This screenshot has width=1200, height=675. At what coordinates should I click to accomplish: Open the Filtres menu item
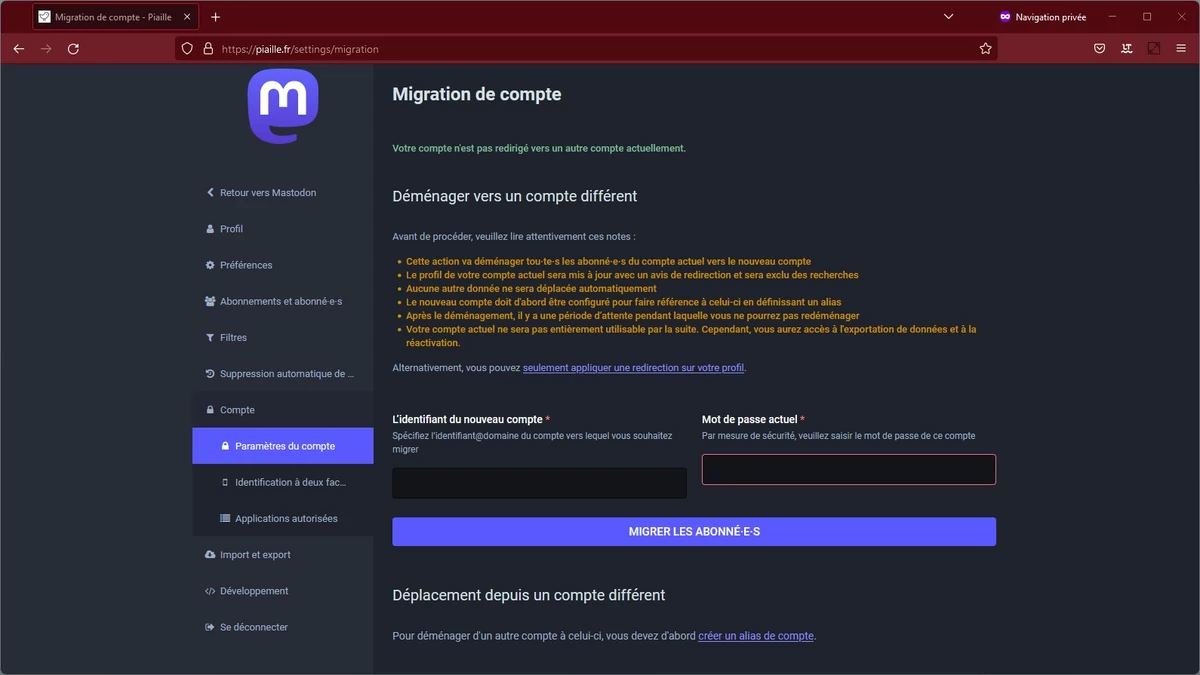click(283, 338)
